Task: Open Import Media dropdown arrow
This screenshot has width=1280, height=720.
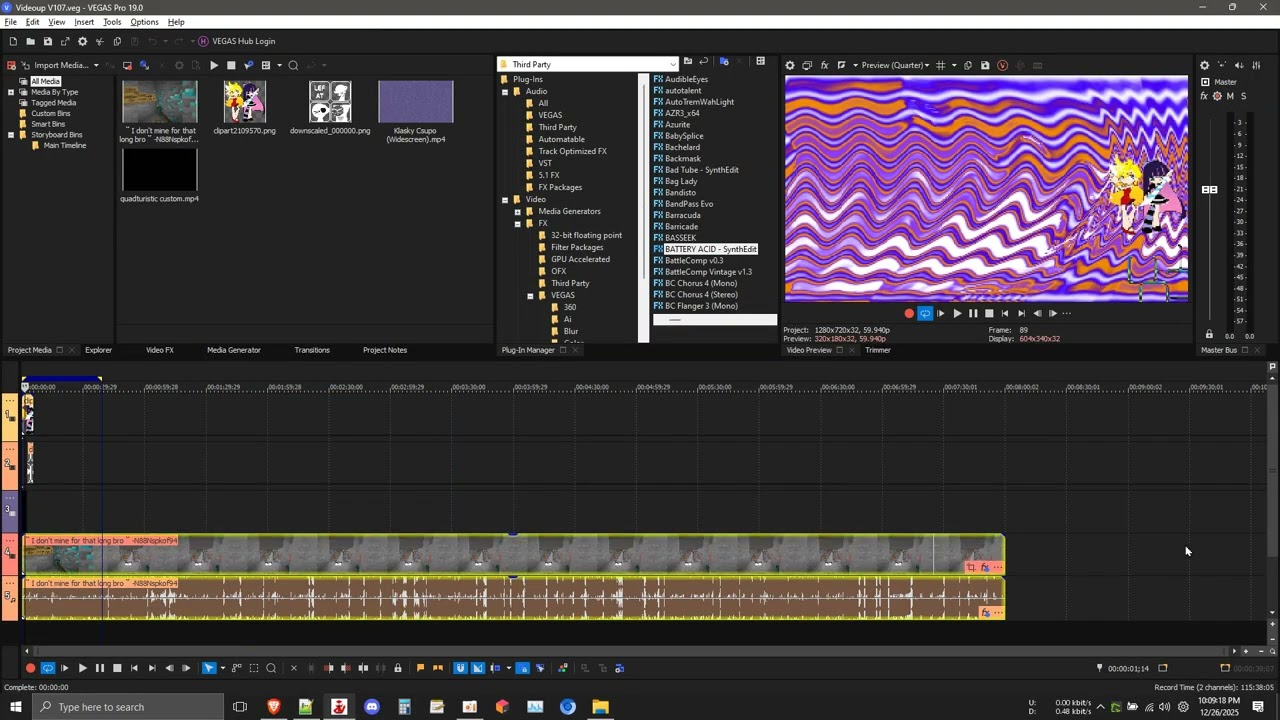Action: pyautogui.click(x=96, y=65)
